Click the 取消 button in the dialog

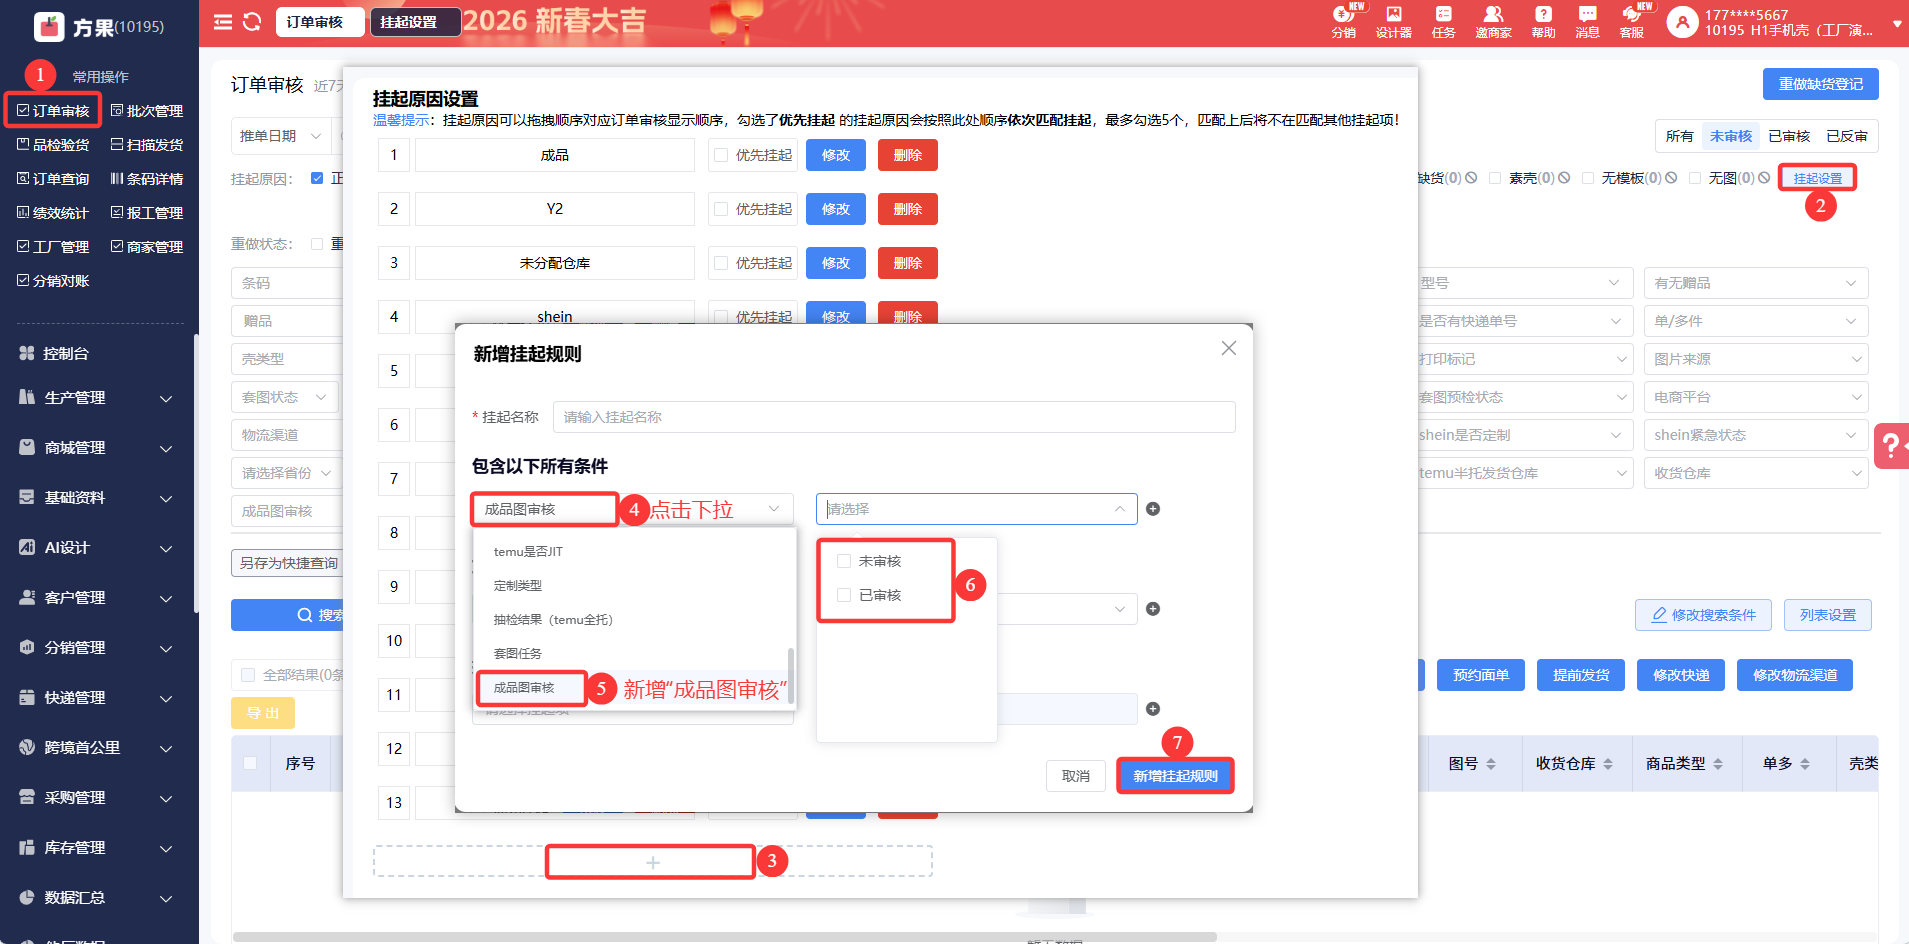[x=1076, y=776]
